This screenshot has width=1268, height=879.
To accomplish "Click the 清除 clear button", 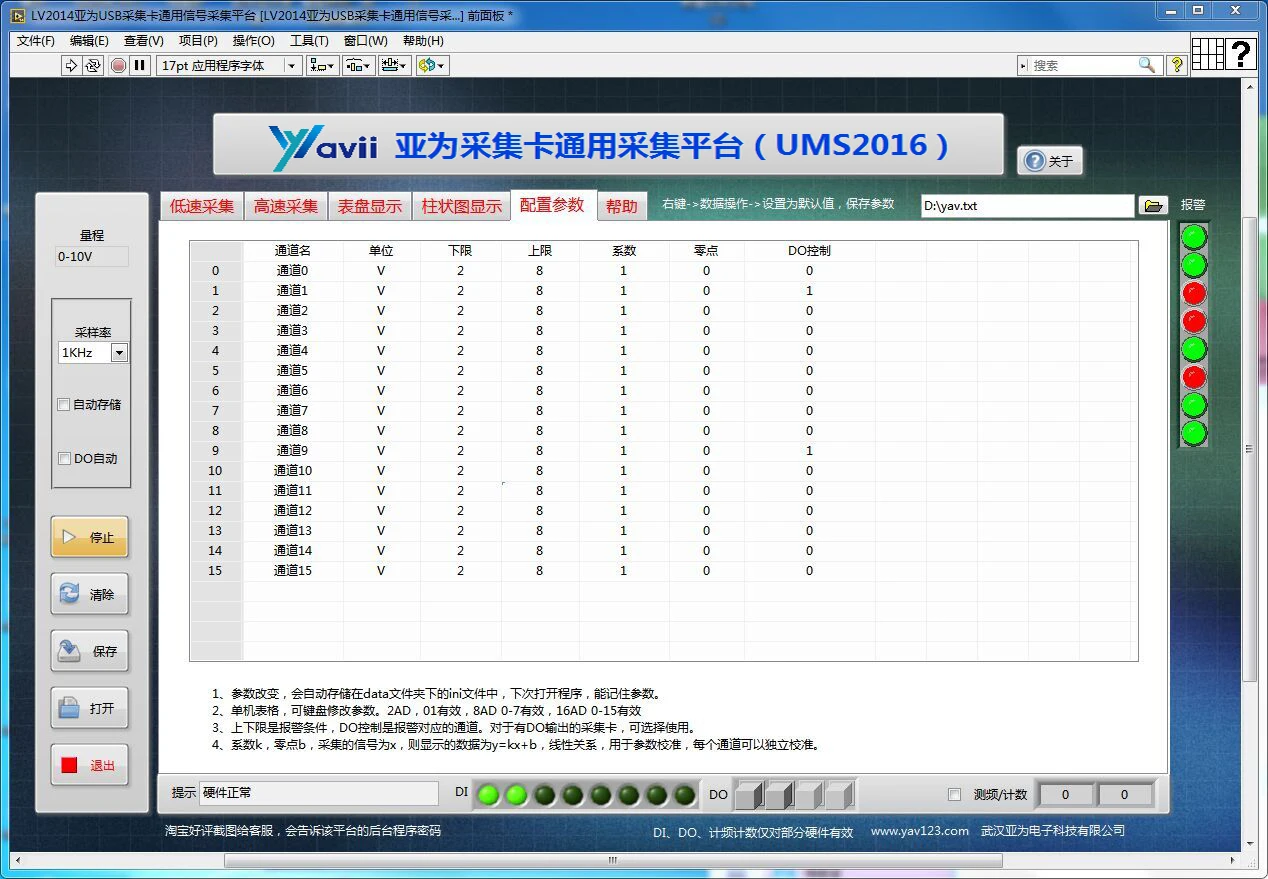I will point(90,594).
